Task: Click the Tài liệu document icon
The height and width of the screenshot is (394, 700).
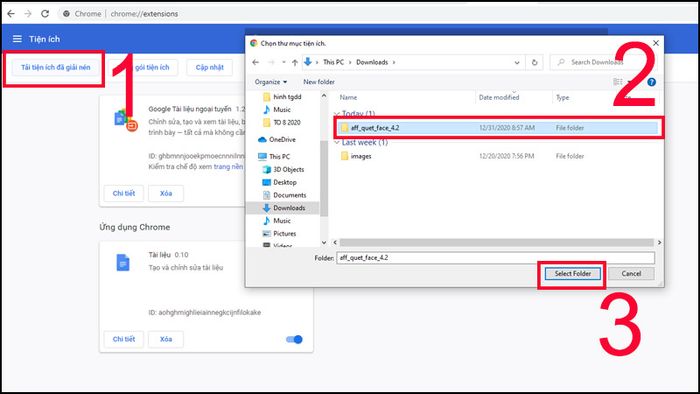Action: (123, 262)
